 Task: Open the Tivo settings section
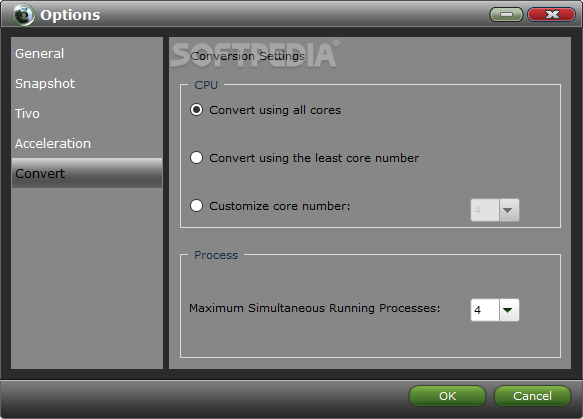click(x=87, y=113)
